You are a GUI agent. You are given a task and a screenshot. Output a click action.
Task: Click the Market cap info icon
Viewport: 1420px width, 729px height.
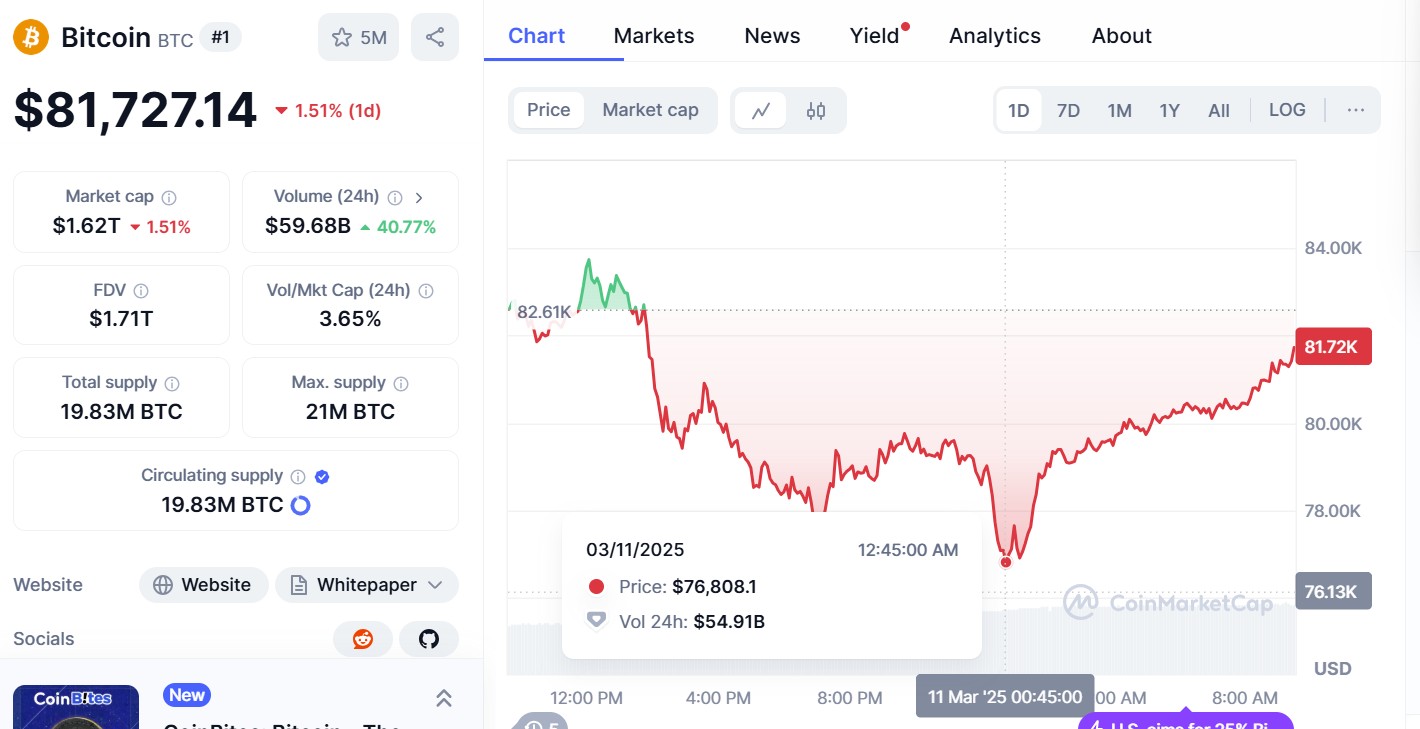tap(169, 197)
